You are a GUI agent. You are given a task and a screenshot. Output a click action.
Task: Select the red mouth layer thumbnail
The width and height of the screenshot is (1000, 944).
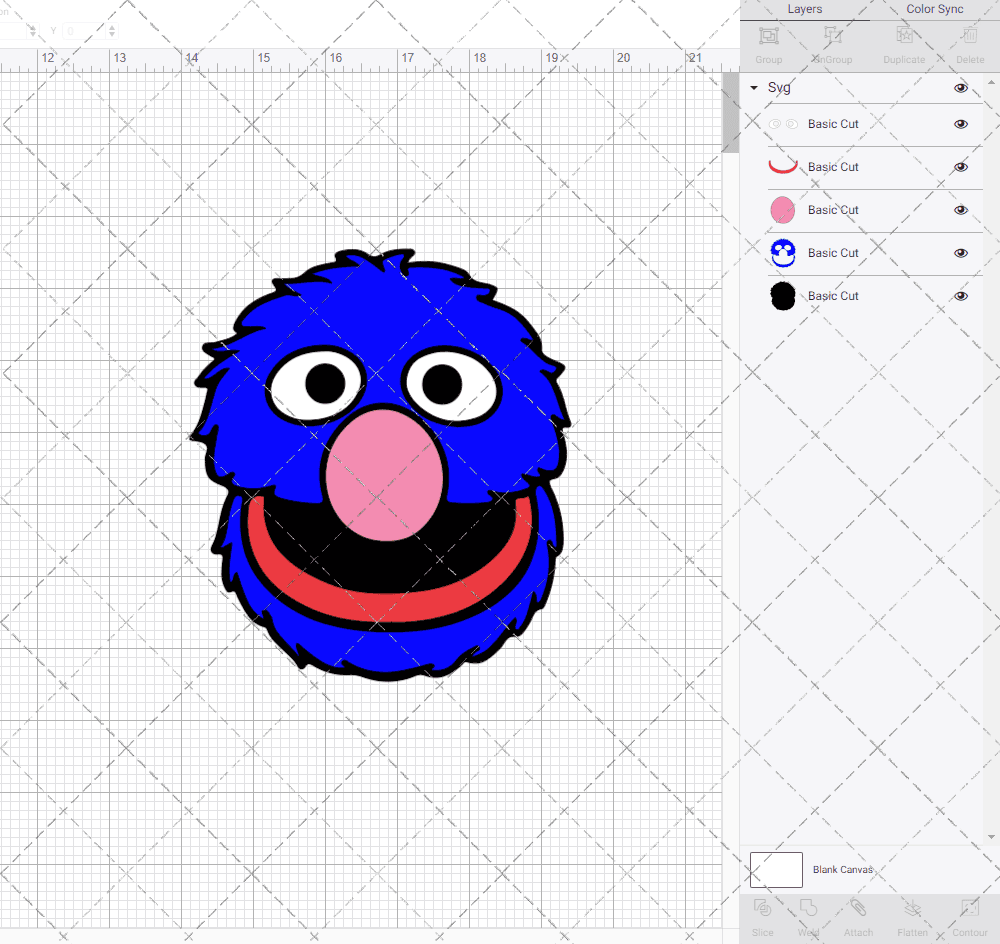[783, 166]
